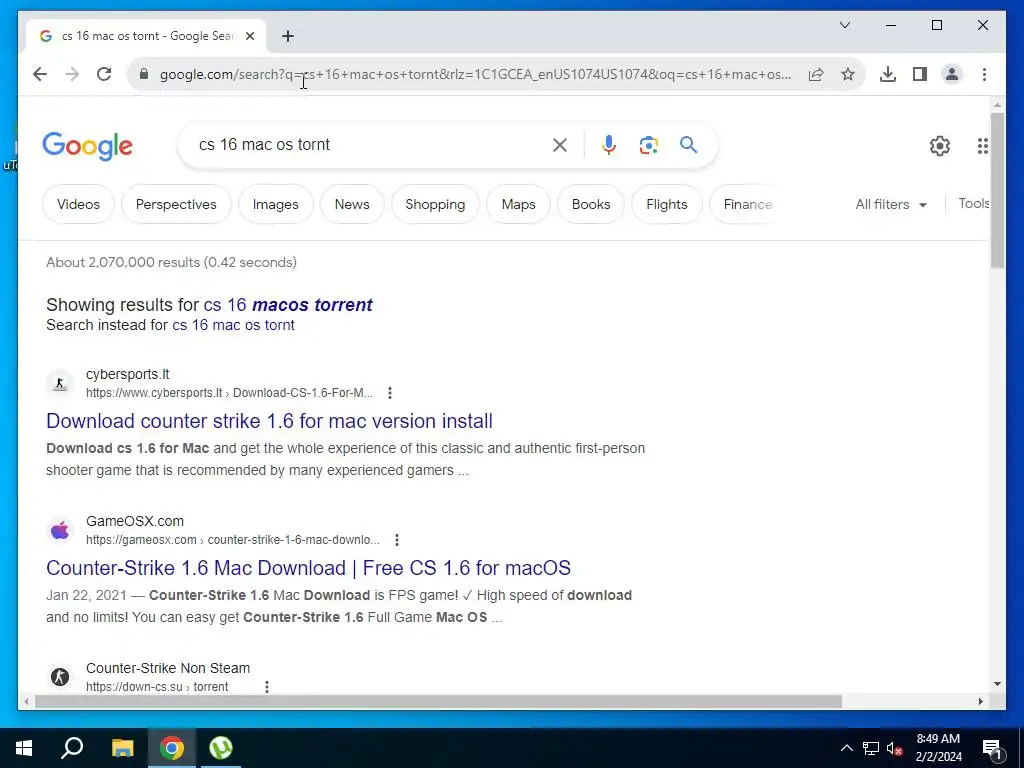Image resolution: width=1024 pixels, height=768 pixels.
Task: Clear the search box text
Action: 560,145
